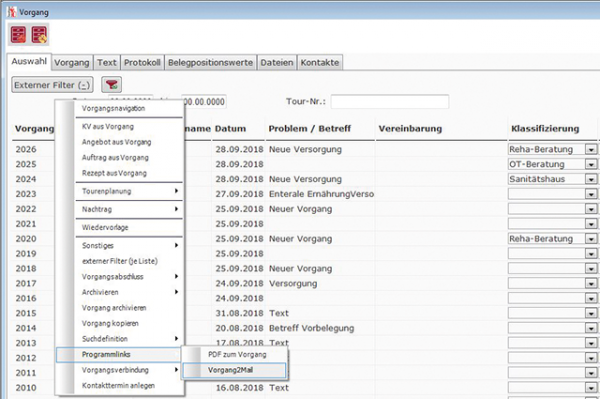Image resolution: width=600 pixels, height=399 pixels.
Task: Open Klassifizierung dropdown for Vorgang 2017
Action: pyautogui.click(x=591, y=283)
